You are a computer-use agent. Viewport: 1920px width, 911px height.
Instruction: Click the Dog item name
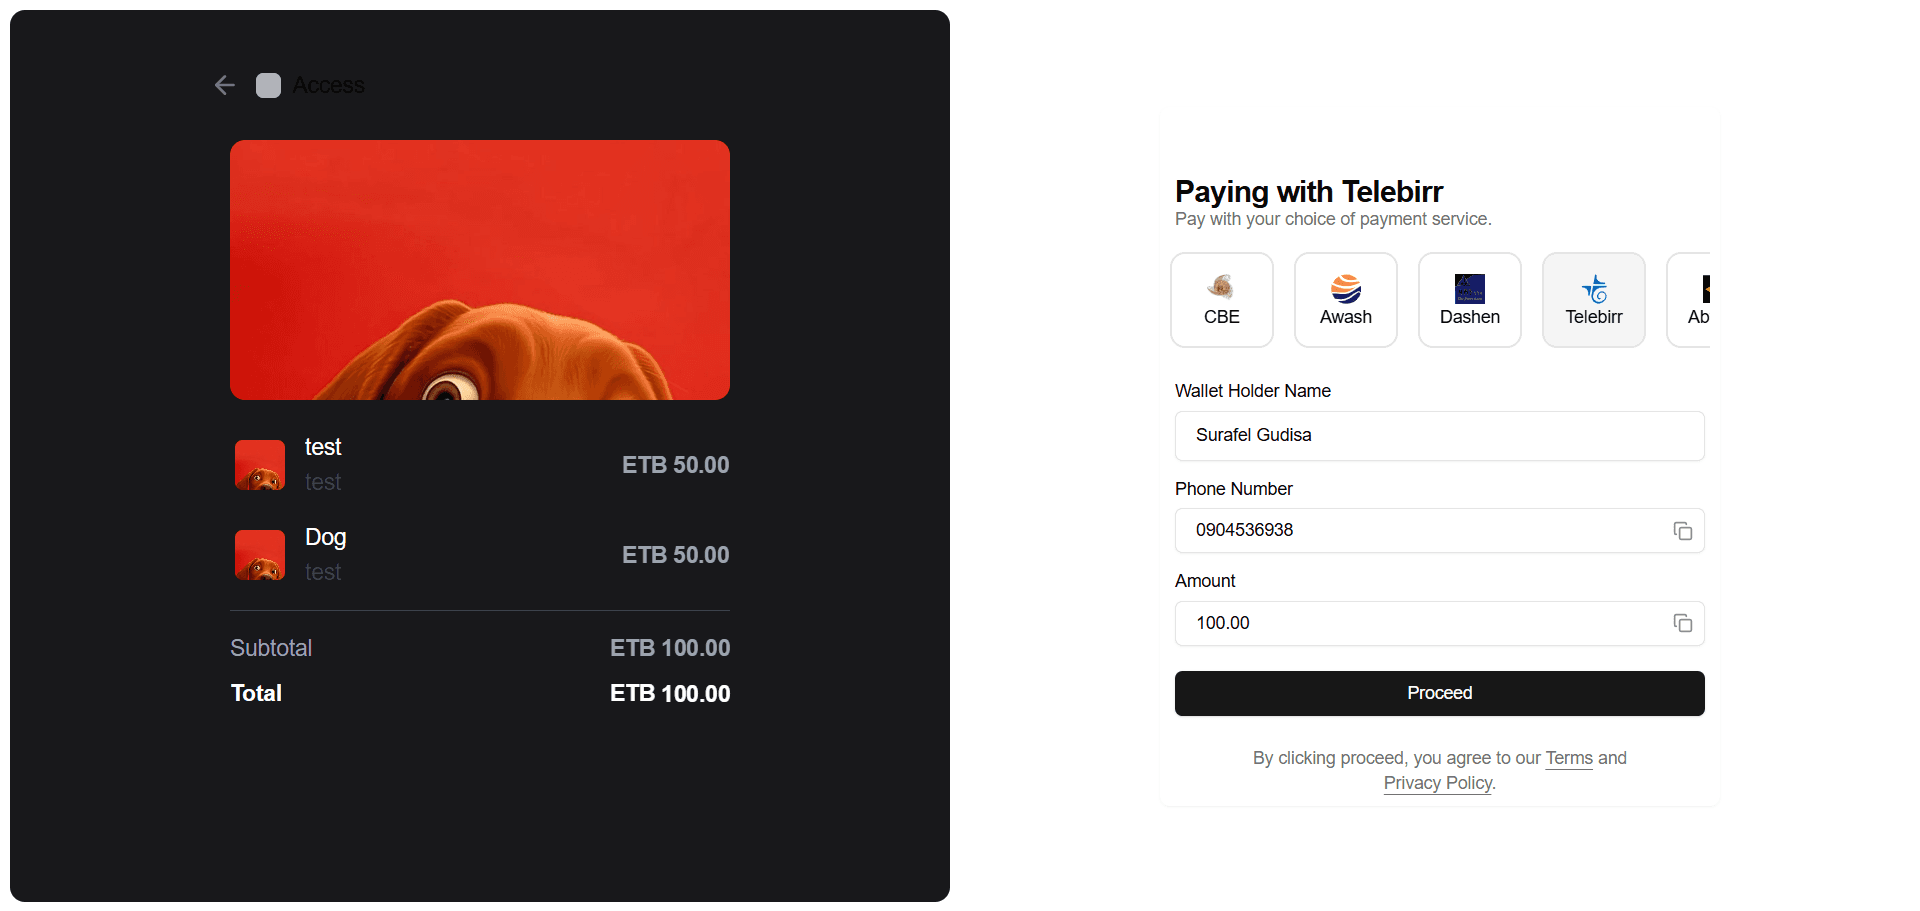click(x=325, y=538)
